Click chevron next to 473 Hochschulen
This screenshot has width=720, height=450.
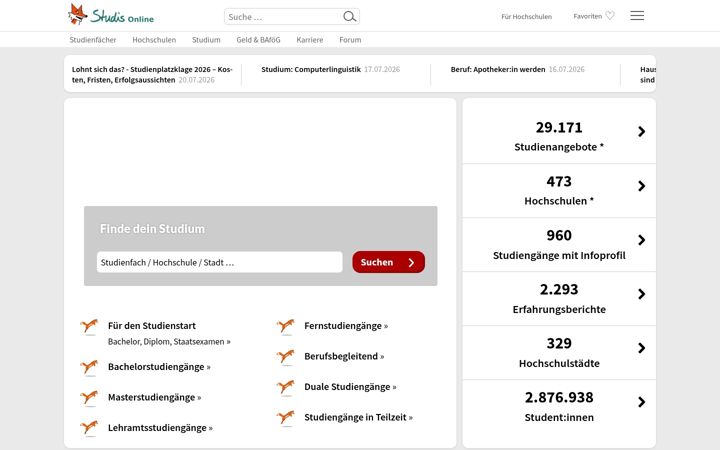click(641, 186)
